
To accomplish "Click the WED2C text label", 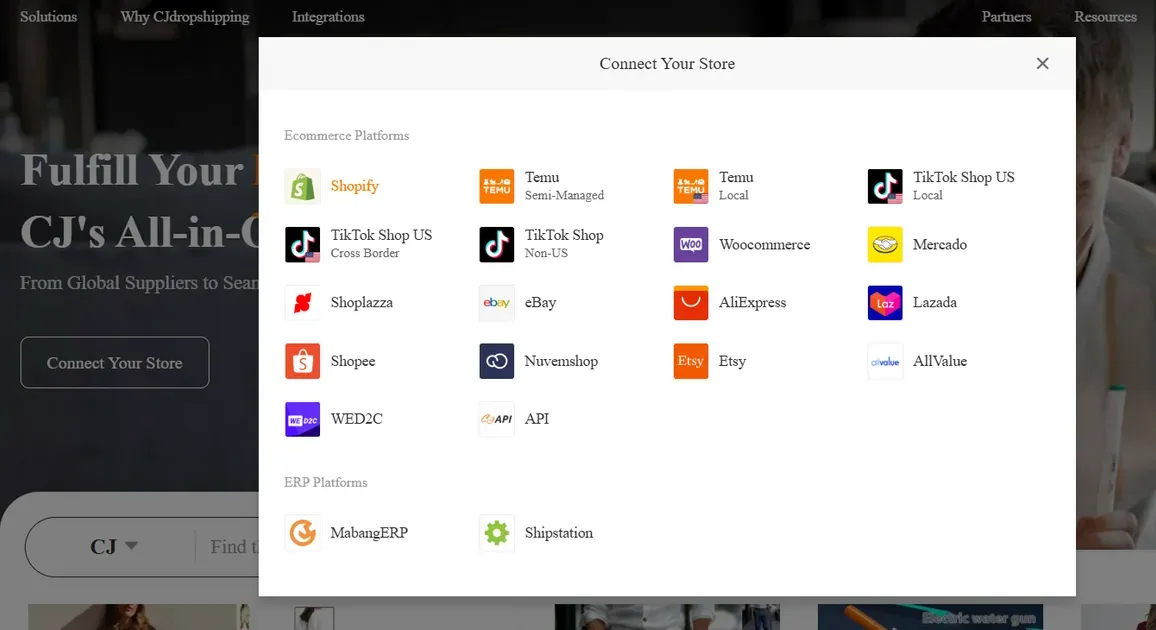I will coord(357,419).
